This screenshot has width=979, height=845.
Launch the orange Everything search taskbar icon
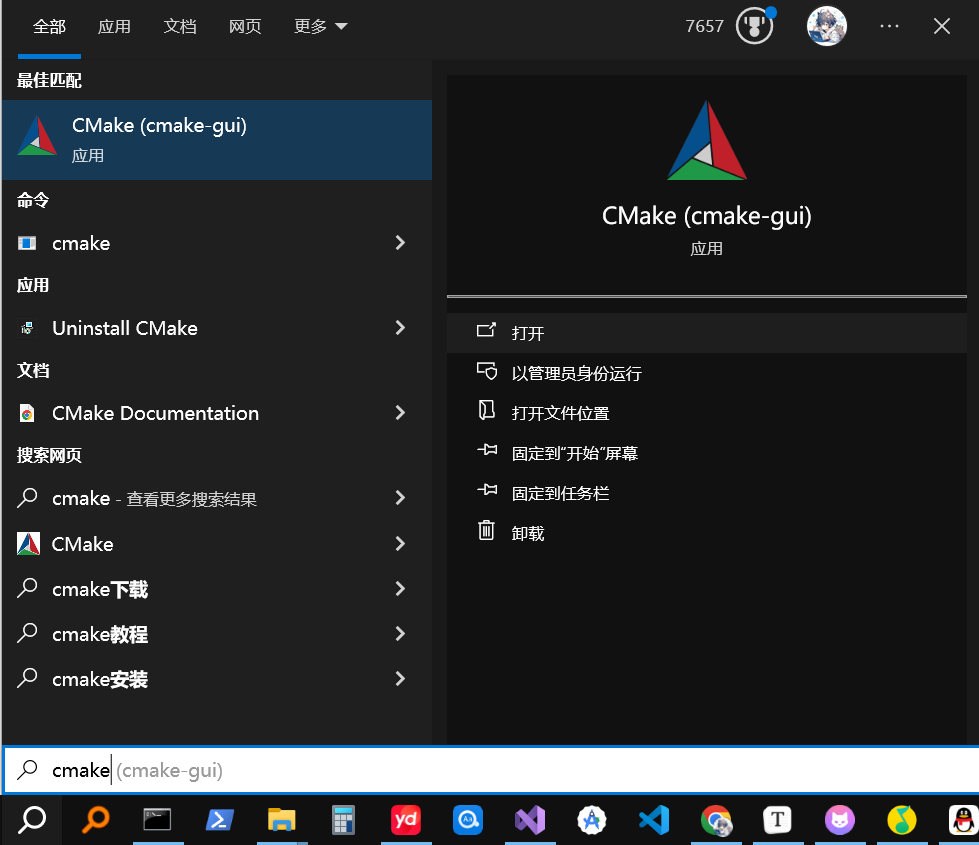coord(96,820)
